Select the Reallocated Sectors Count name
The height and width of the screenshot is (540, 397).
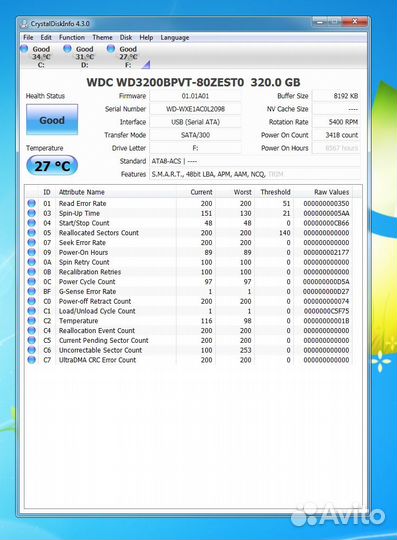click(x=98, y=233)
